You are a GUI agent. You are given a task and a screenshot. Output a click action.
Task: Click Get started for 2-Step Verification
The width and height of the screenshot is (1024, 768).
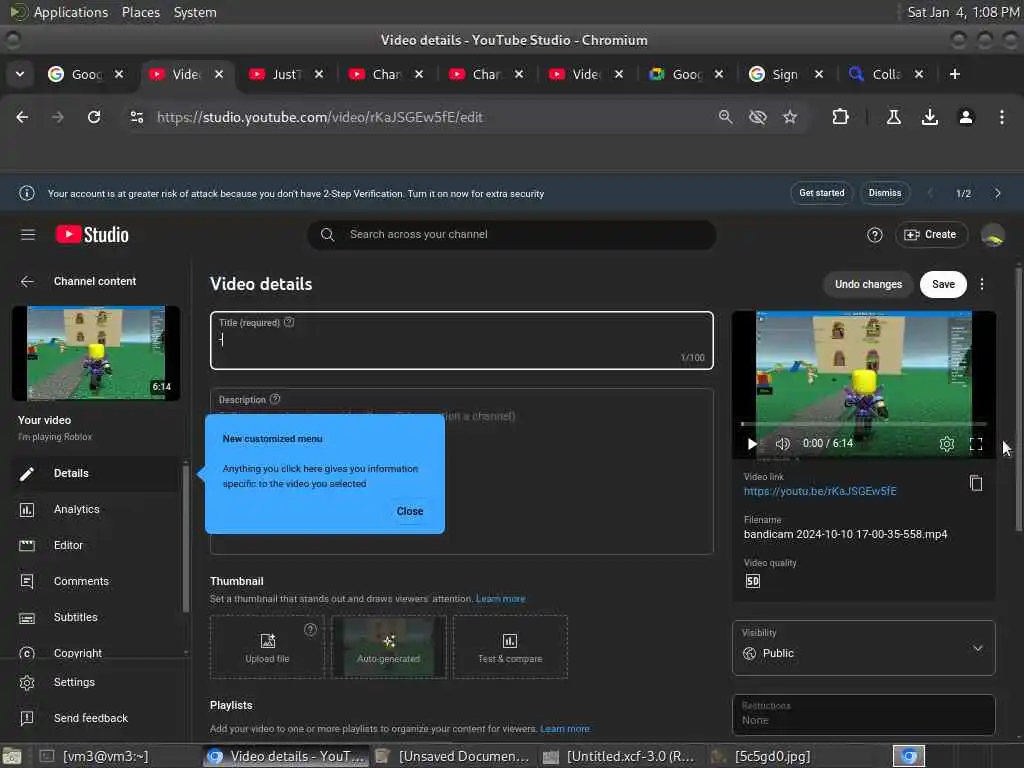(x=822, y=193)
